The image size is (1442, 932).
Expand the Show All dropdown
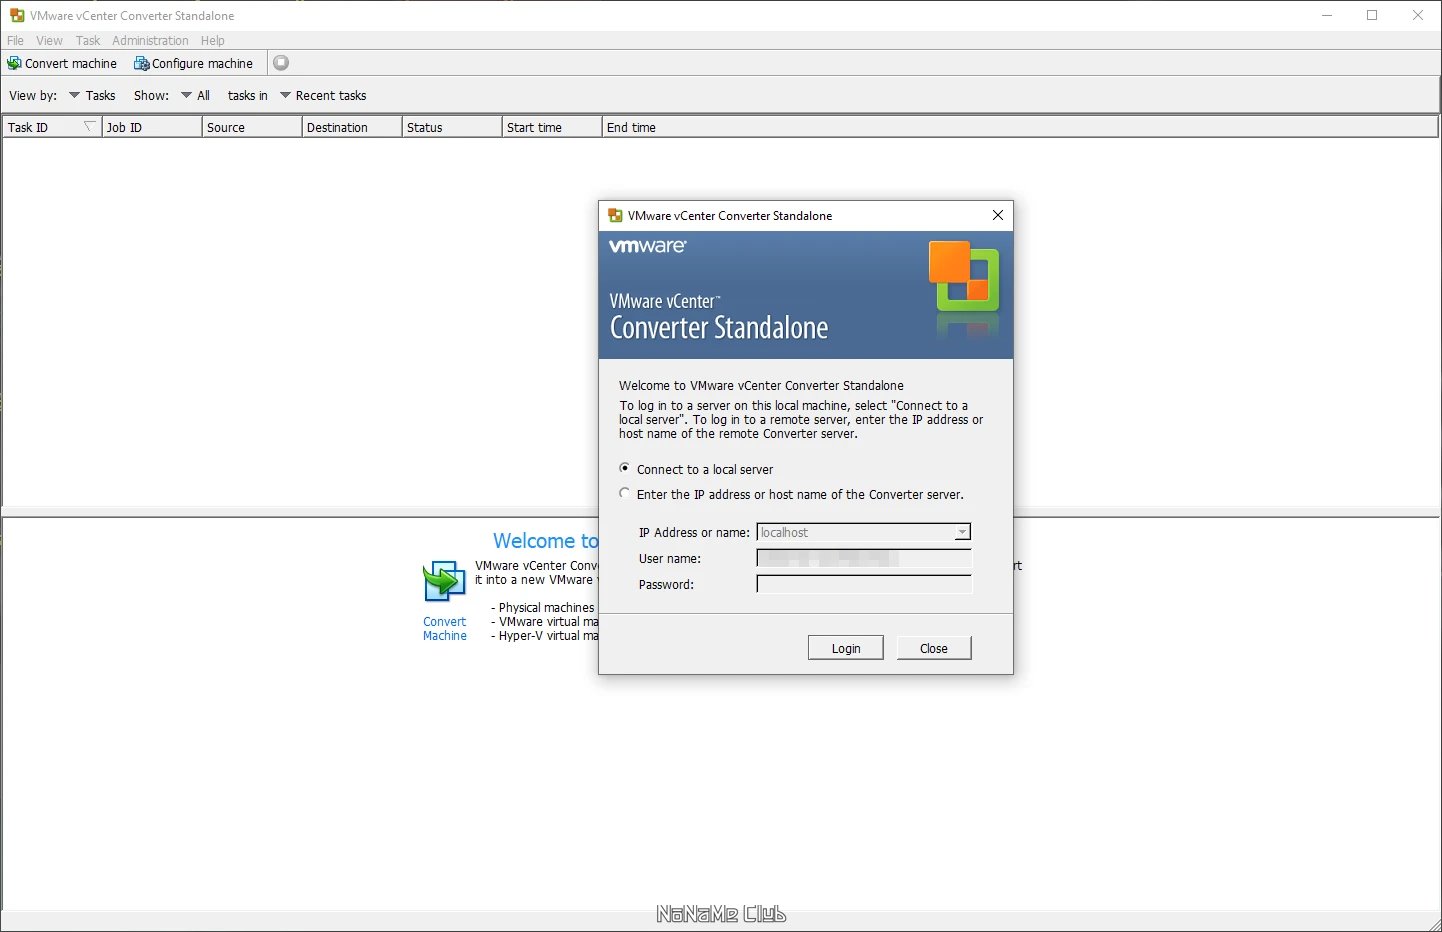coord(195,96)
